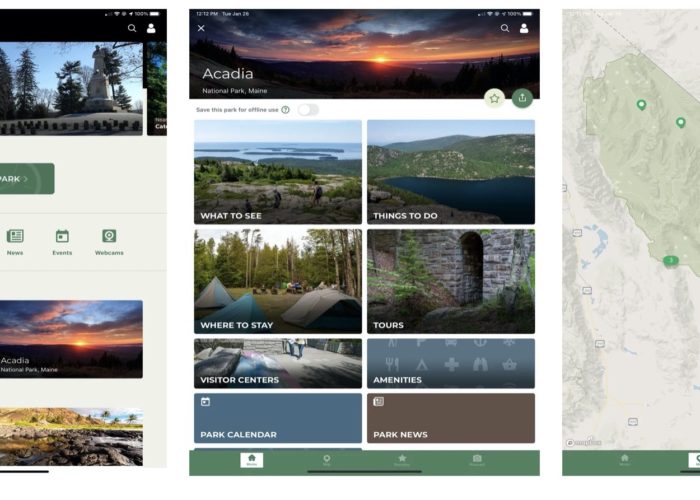The height and width of the screenshot is (500, 700).
Task: Favorite Acadia with the star button
Action: [494, 98]
